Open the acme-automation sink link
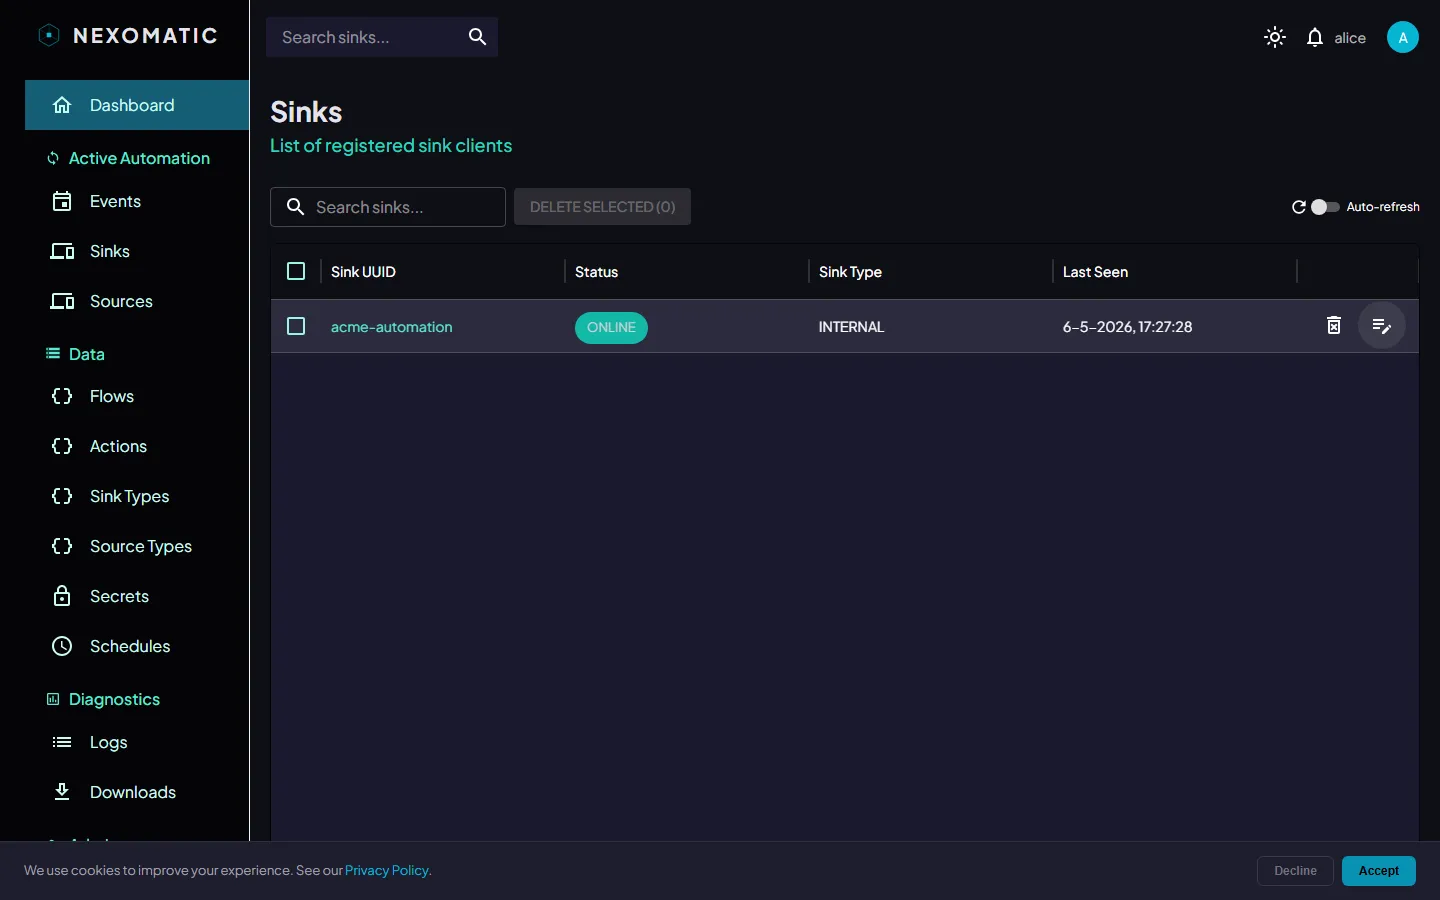This screenshot has height=900, width=1440. point(391,327)
